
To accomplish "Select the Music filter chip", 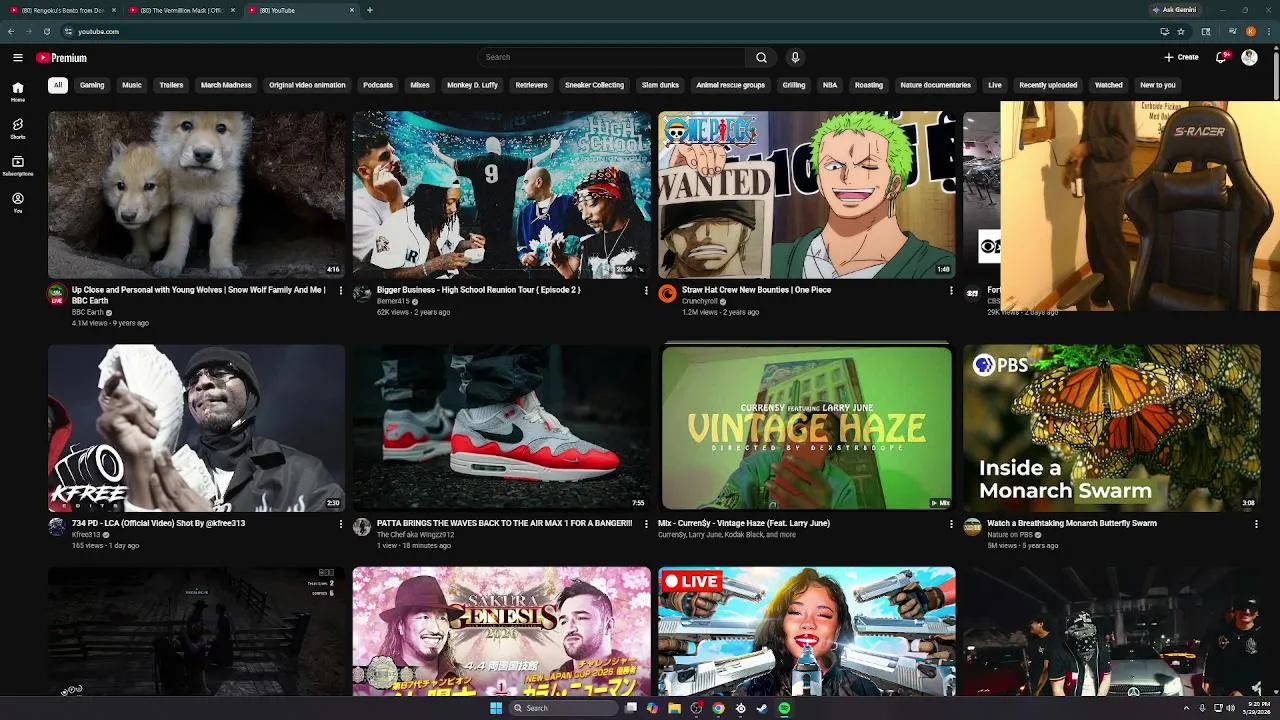I will pos(132,85).
